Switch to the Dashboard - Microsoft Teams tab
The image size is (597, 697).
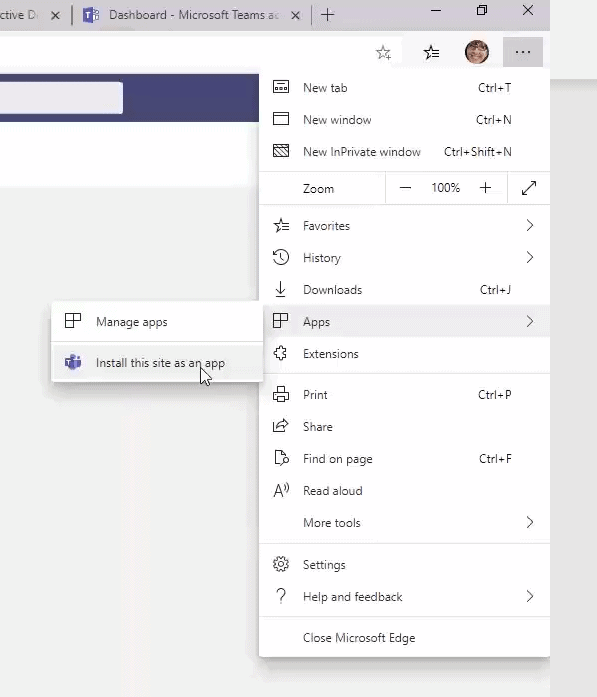point(186,16)
